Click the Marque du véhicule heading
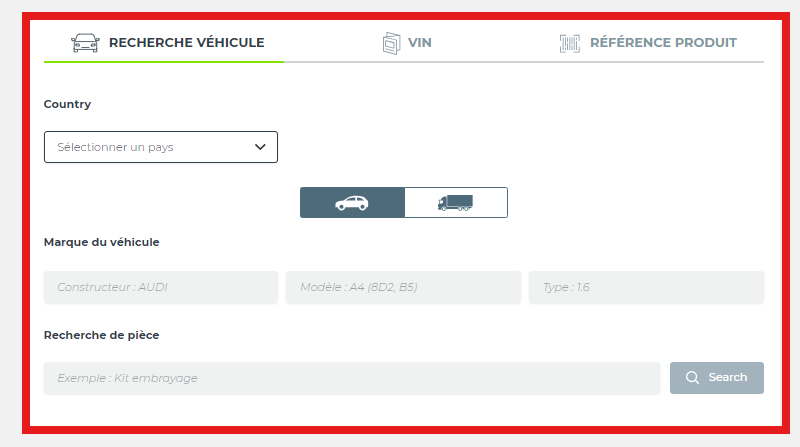800x447 pixels. coord(102,242)
